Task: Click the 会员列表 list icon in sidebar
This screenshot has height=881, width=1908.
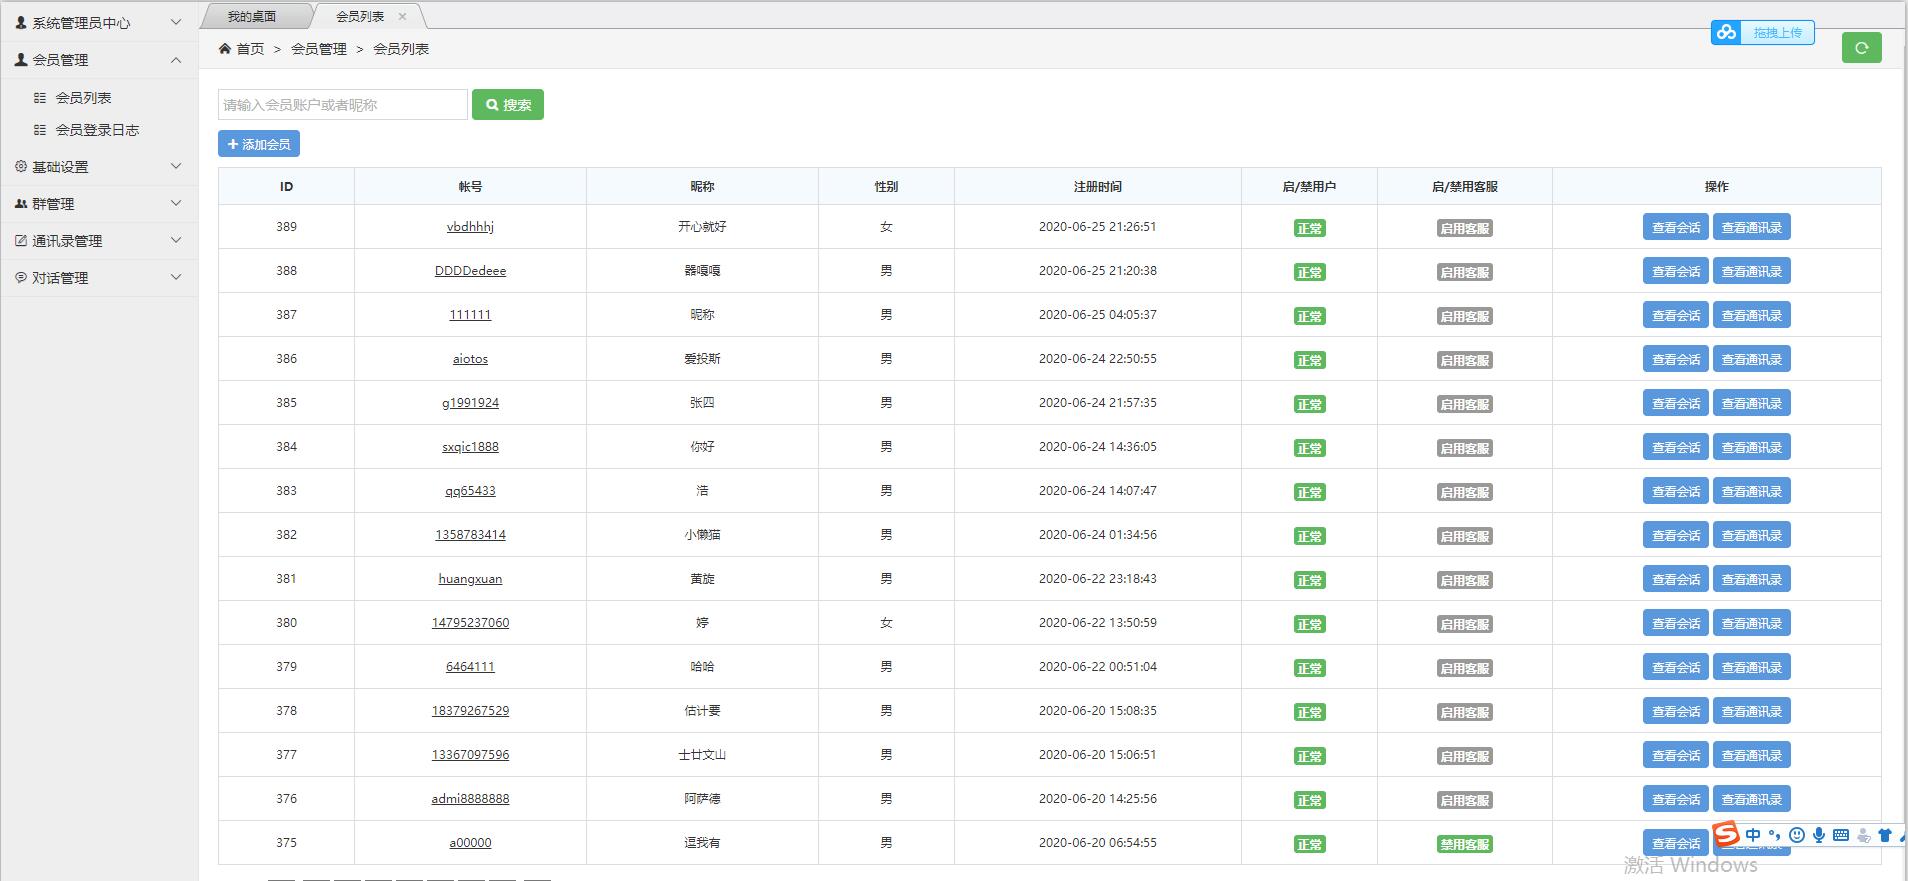Action: click(40, 98)
